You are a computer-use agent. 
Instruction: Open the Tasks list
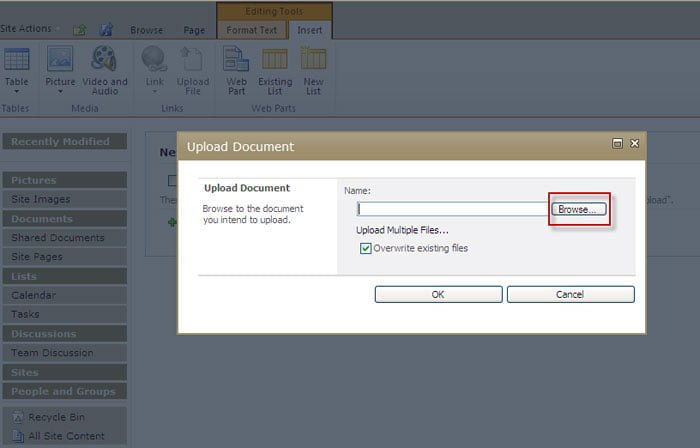pos(65,315)
